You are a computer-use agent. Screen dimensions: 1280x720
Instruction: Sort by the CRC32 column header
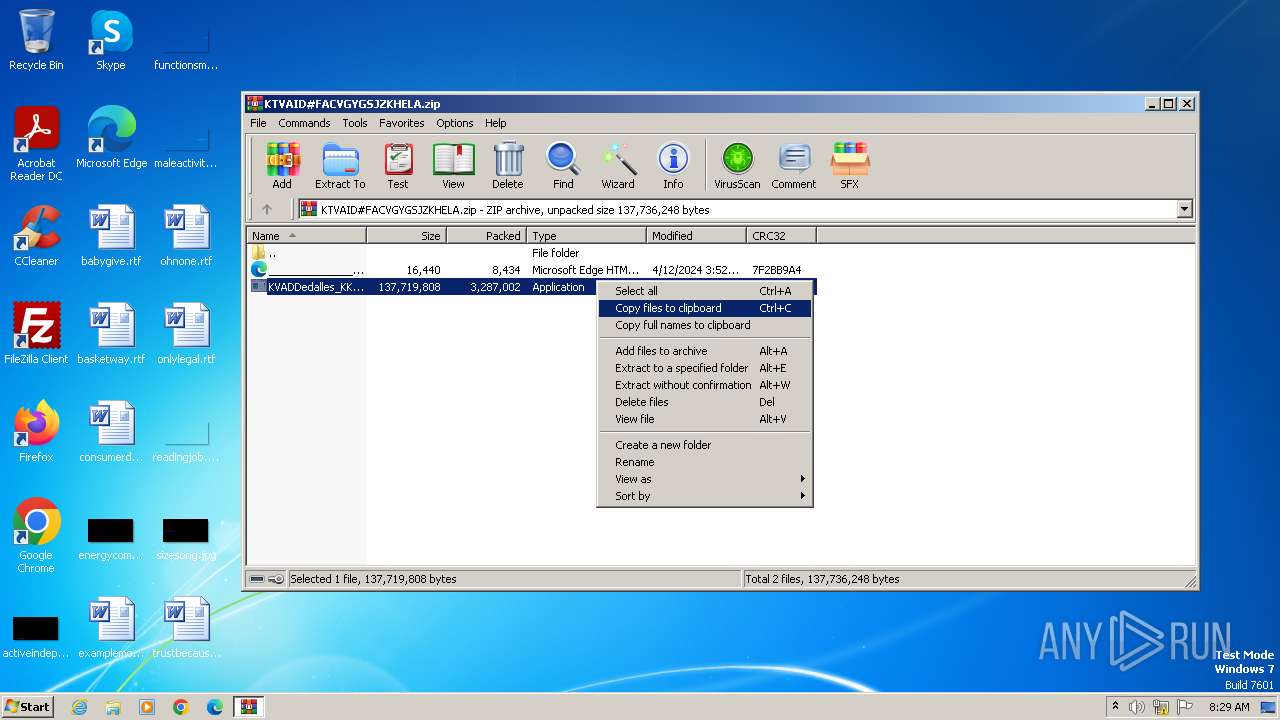click(x=781, y=236)
